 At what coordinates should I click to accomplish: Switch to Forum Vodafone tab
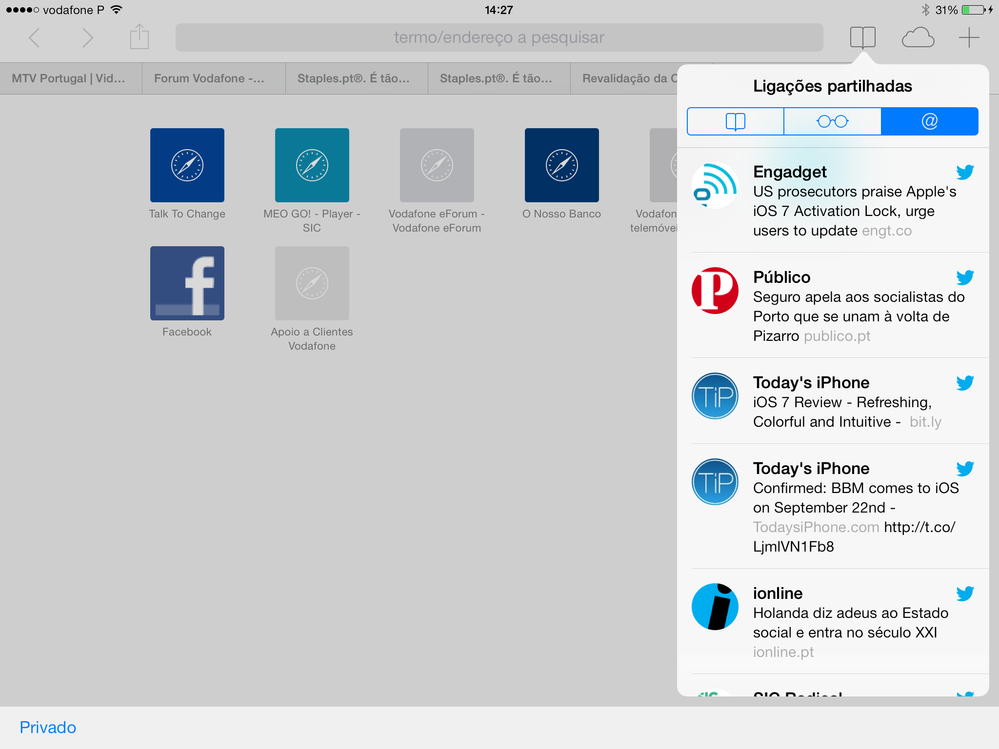[x=213, y=79]
